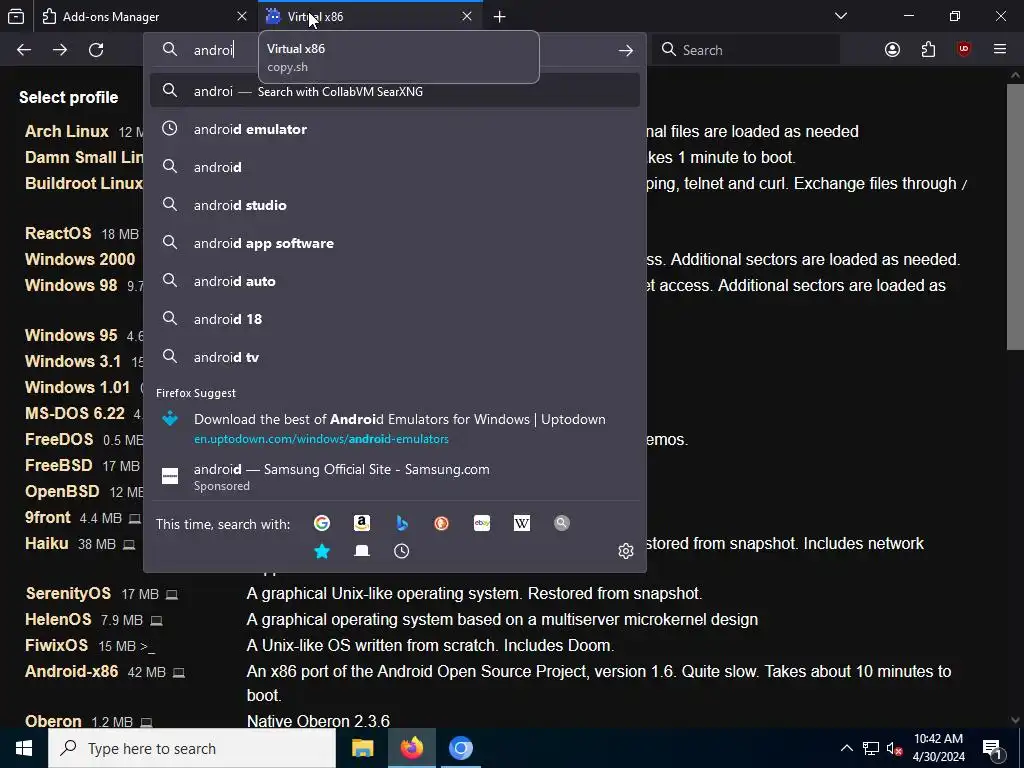
Task: Search with eBay one-off engine icon
Action: 482,523
